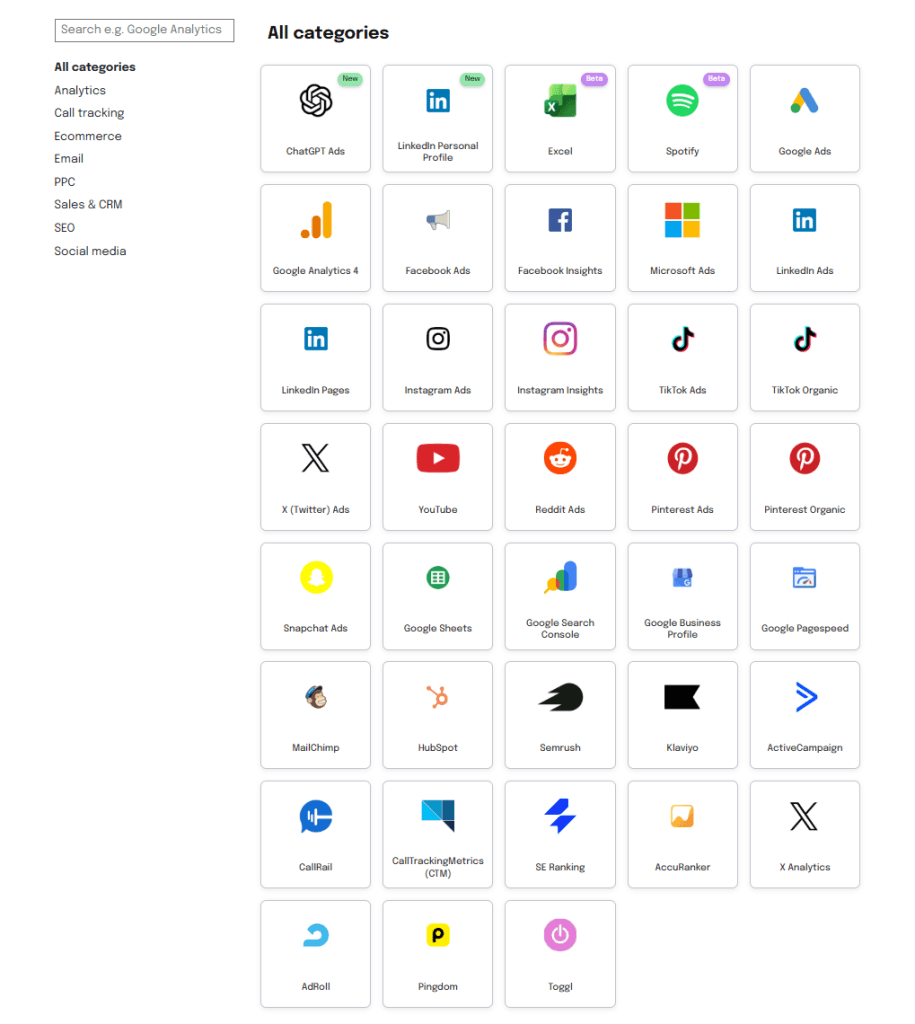Select the Google Sheets icon
This screenshot has height=1024, width=915.
pyautogui.click(x=438, y=577)
